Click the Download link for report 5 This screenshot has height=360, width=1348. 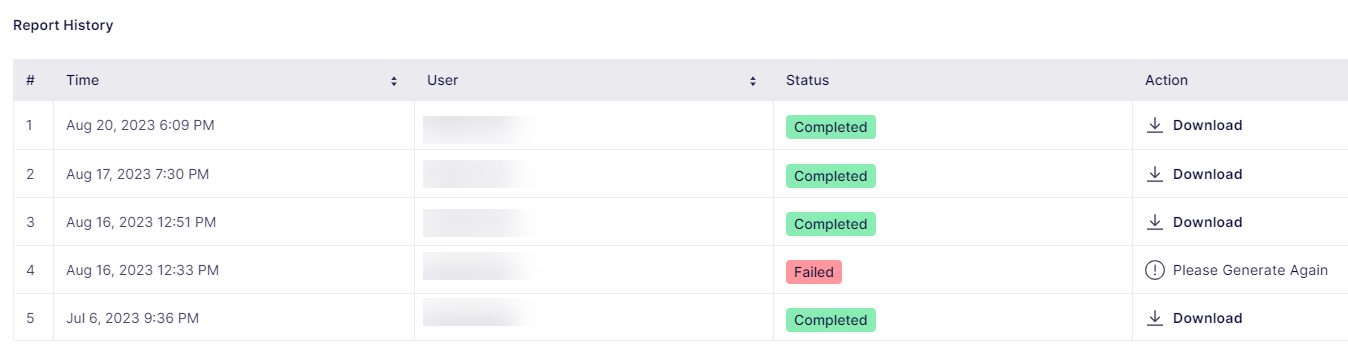click(1207, 318)
